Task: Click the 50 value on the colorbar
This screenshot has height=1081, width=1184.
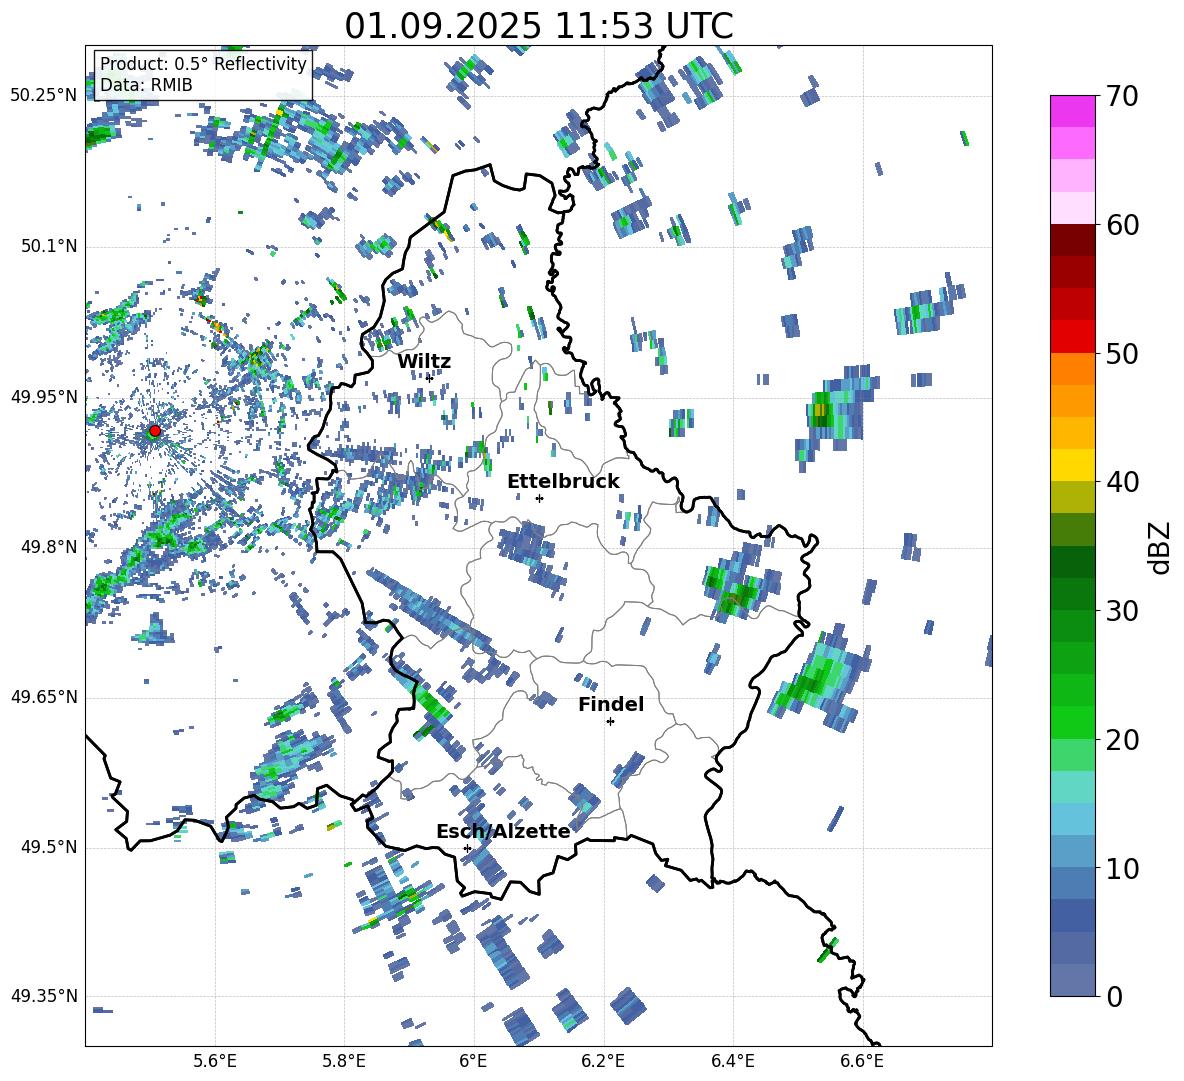Action: pyautogui.click(x=1122, y=353)
